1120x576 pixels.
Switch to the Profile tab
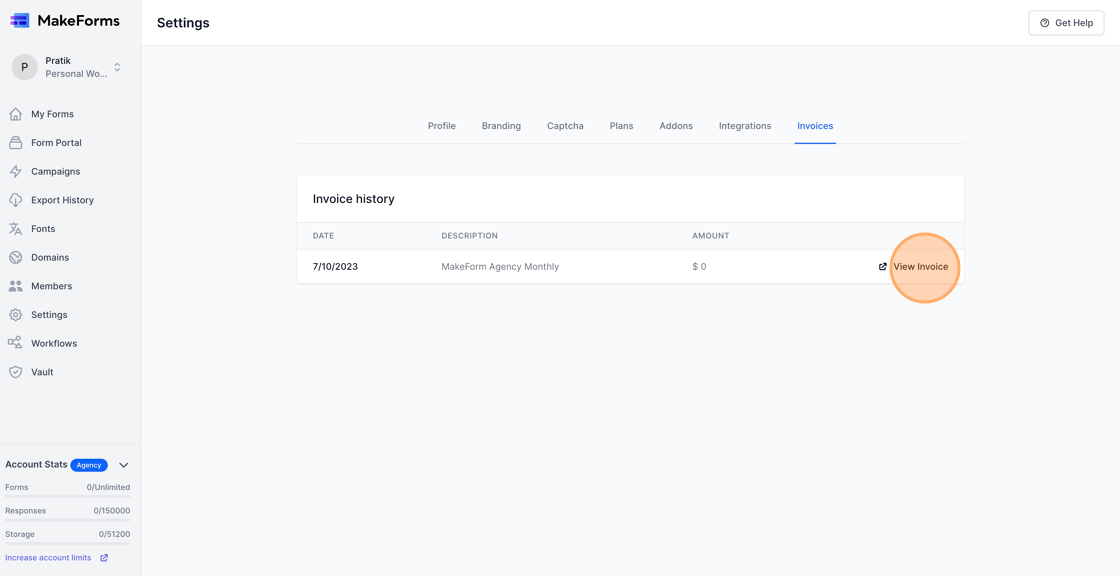click(x=441, y=126)
